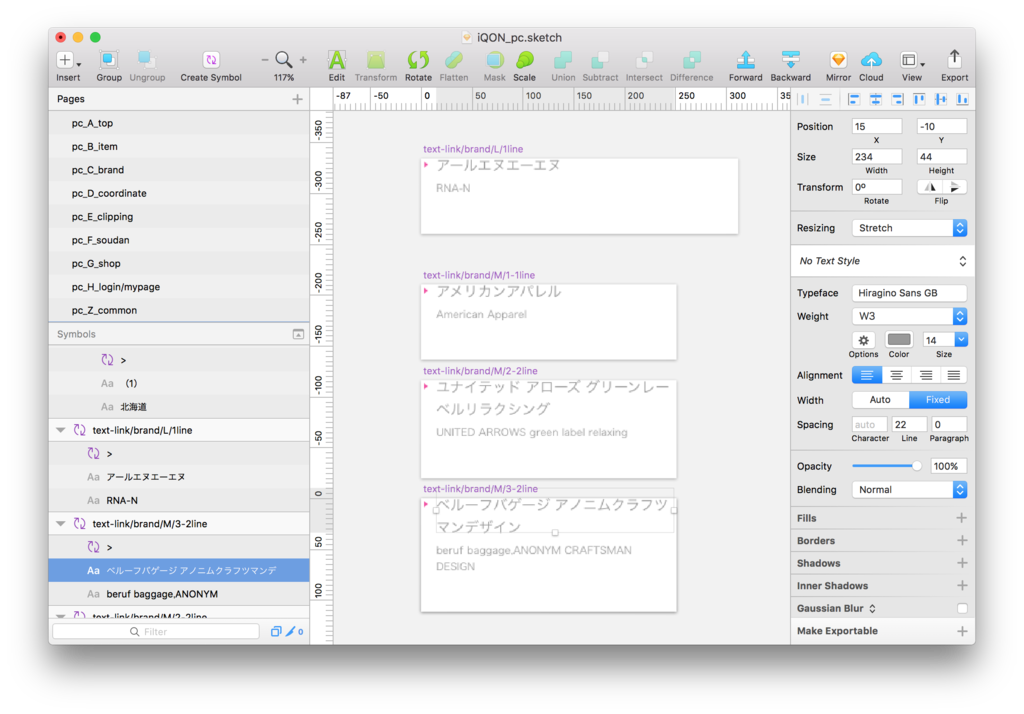Screen dimensions: 1024x714
Task: Select the Scale tool
Action: click(x=524, y=60)
